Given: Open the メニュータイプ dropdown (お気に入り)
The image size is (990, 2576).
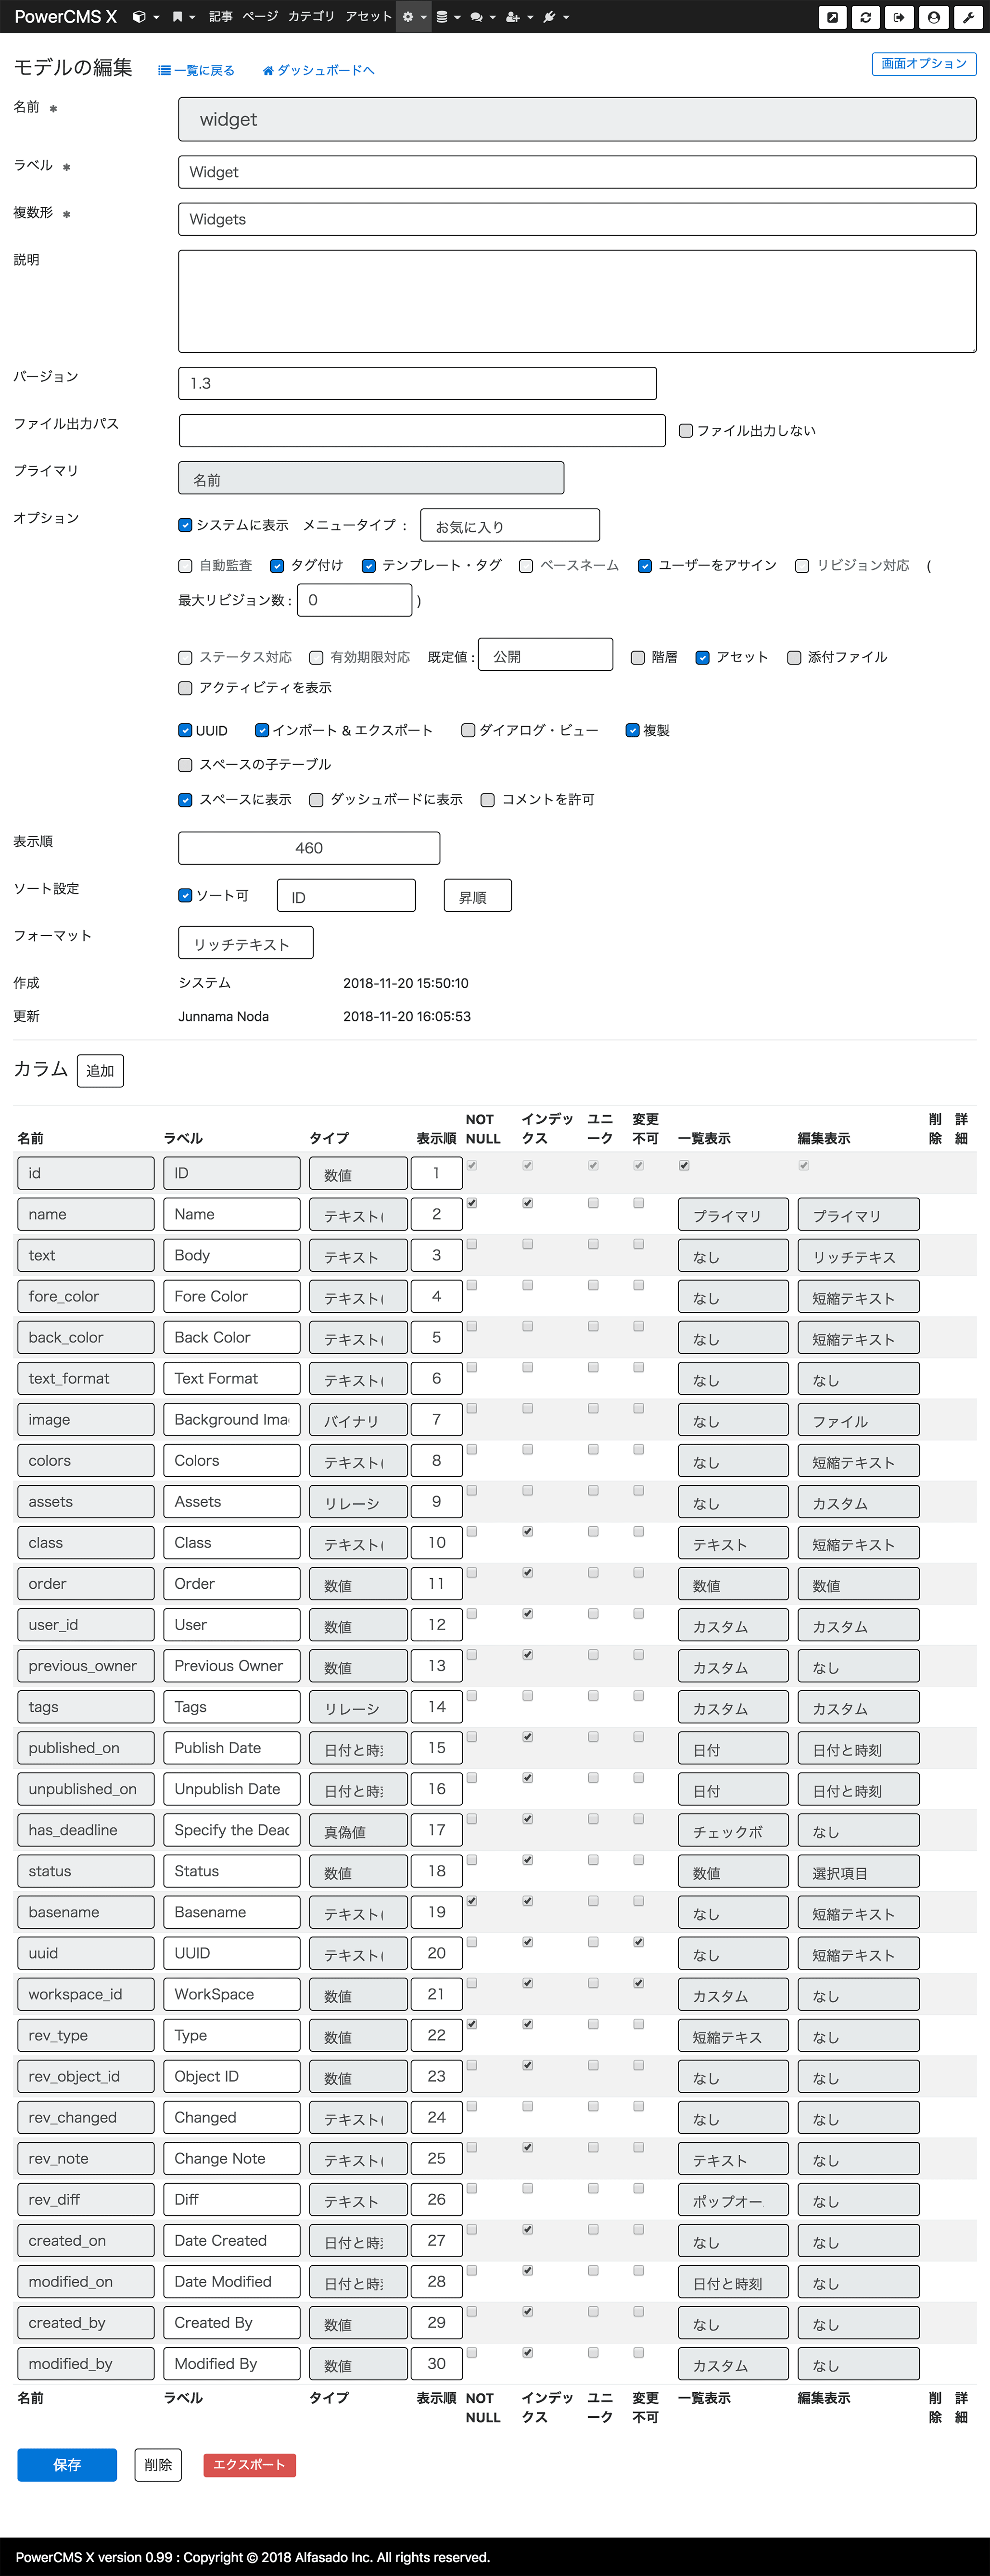Looking at the screenshot, I should [509, 526].
